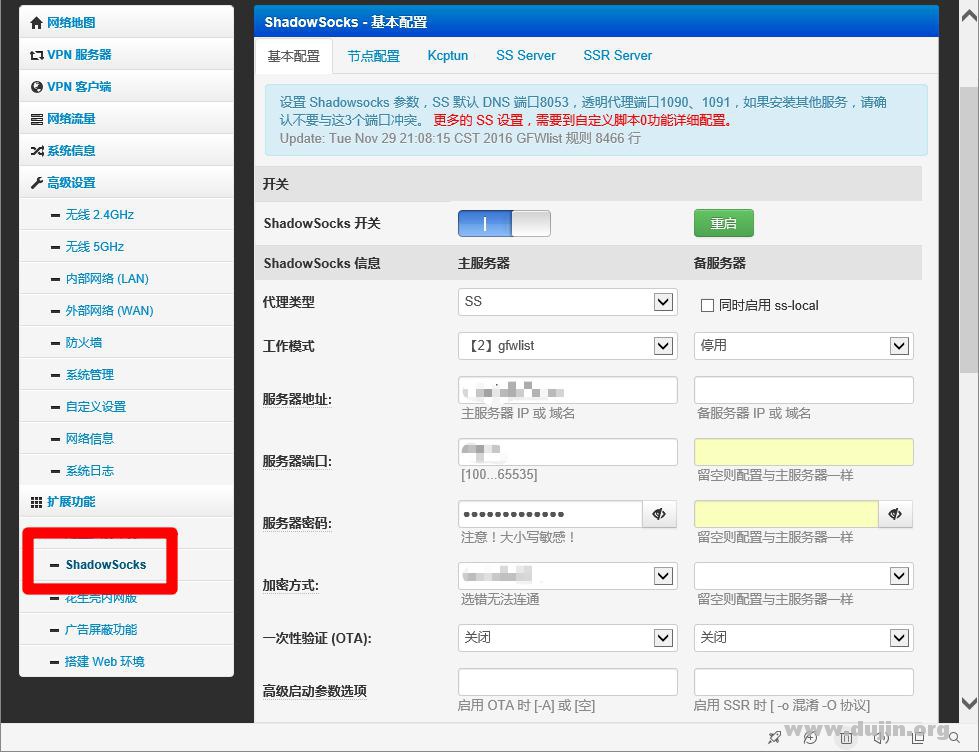The image size is (979, 752).
Task: Switch to the SSR Server tab
Action: [617, 56]
